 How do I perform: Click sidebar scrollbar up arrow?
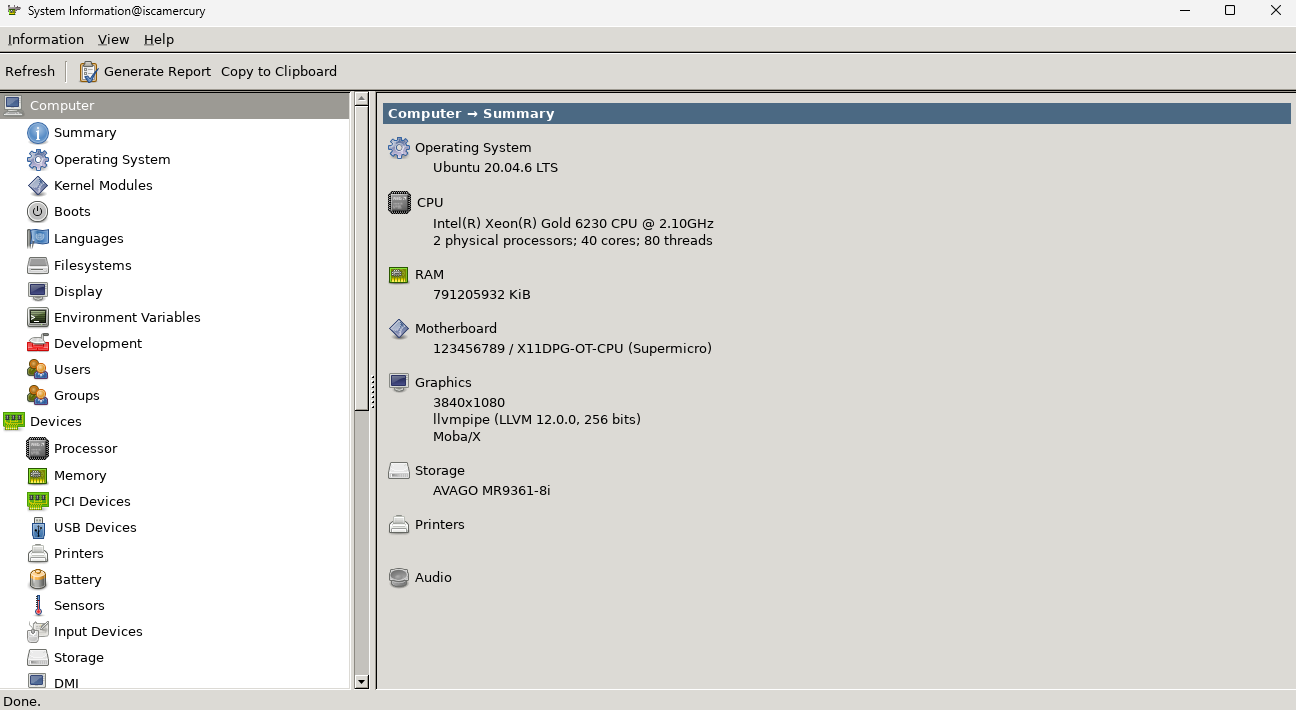tap(361, 99)
